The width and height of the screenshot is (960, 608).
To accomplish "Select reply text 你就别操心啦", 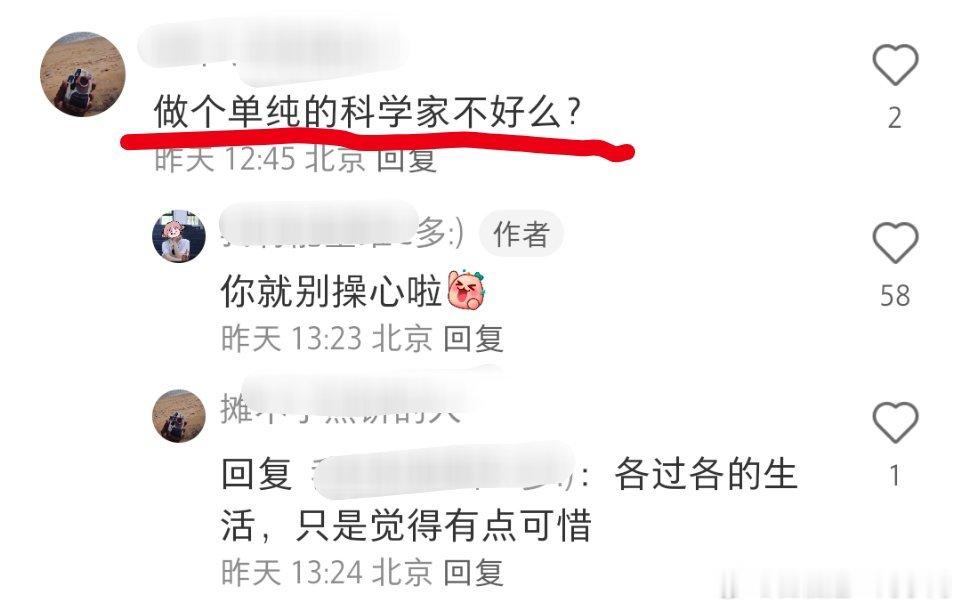I will (331, 290).
